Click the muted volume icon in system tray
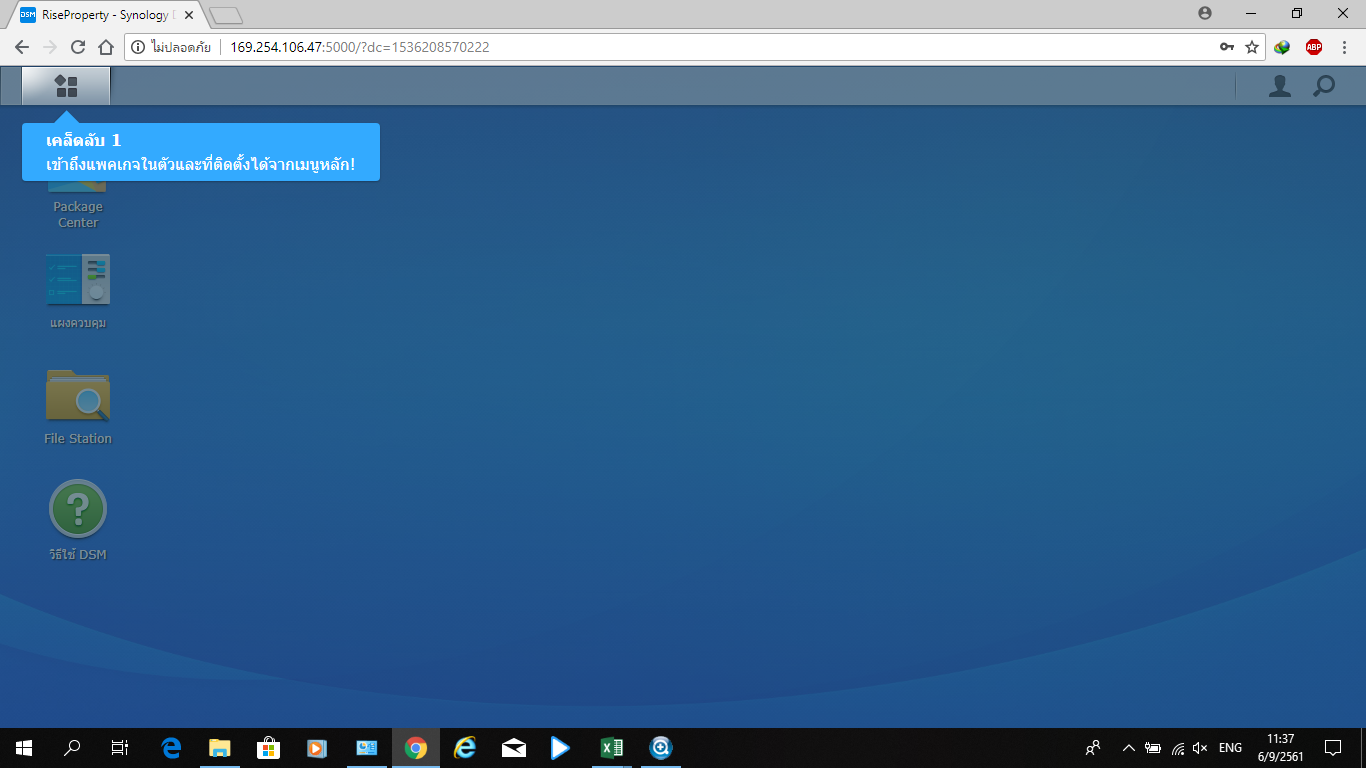 coord(1200,748)
